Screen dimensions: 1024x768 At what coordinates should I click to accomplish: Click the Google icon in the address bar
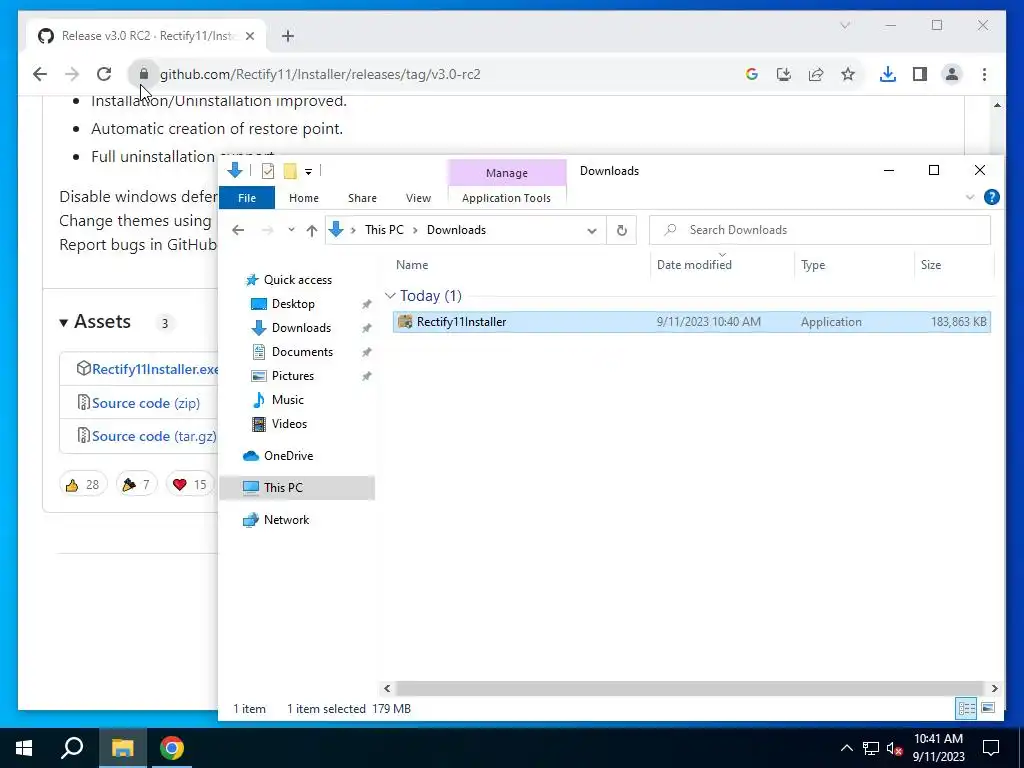[752, 74]
